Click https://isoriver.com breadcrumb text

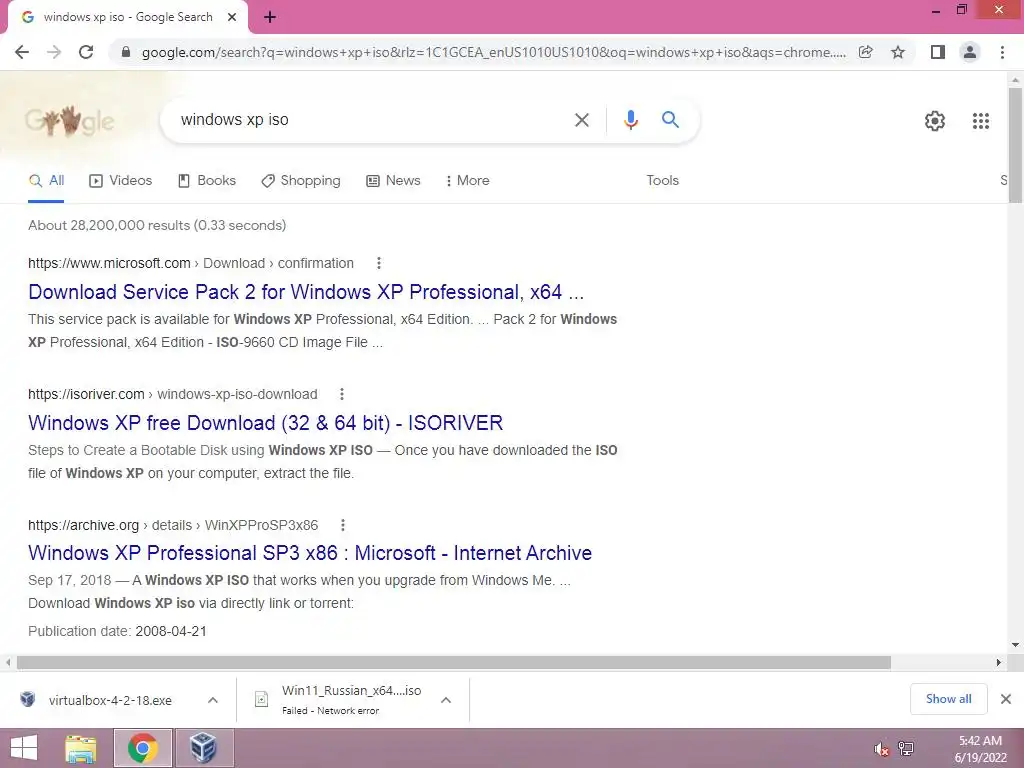tap(86, 394)
